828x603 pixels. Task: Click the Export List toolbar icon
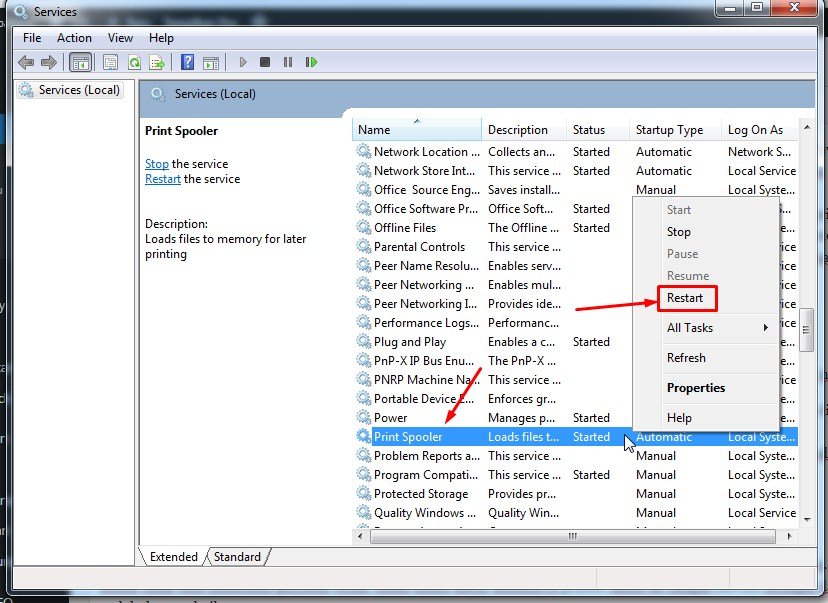click(x=157, y=62)
